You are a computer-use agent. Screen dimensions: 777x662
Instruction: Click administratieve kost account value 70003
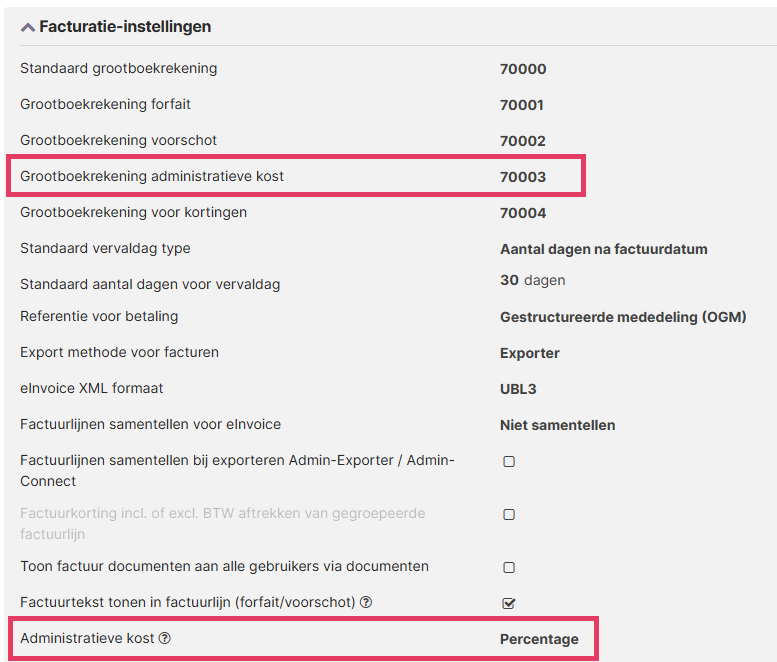523,177
